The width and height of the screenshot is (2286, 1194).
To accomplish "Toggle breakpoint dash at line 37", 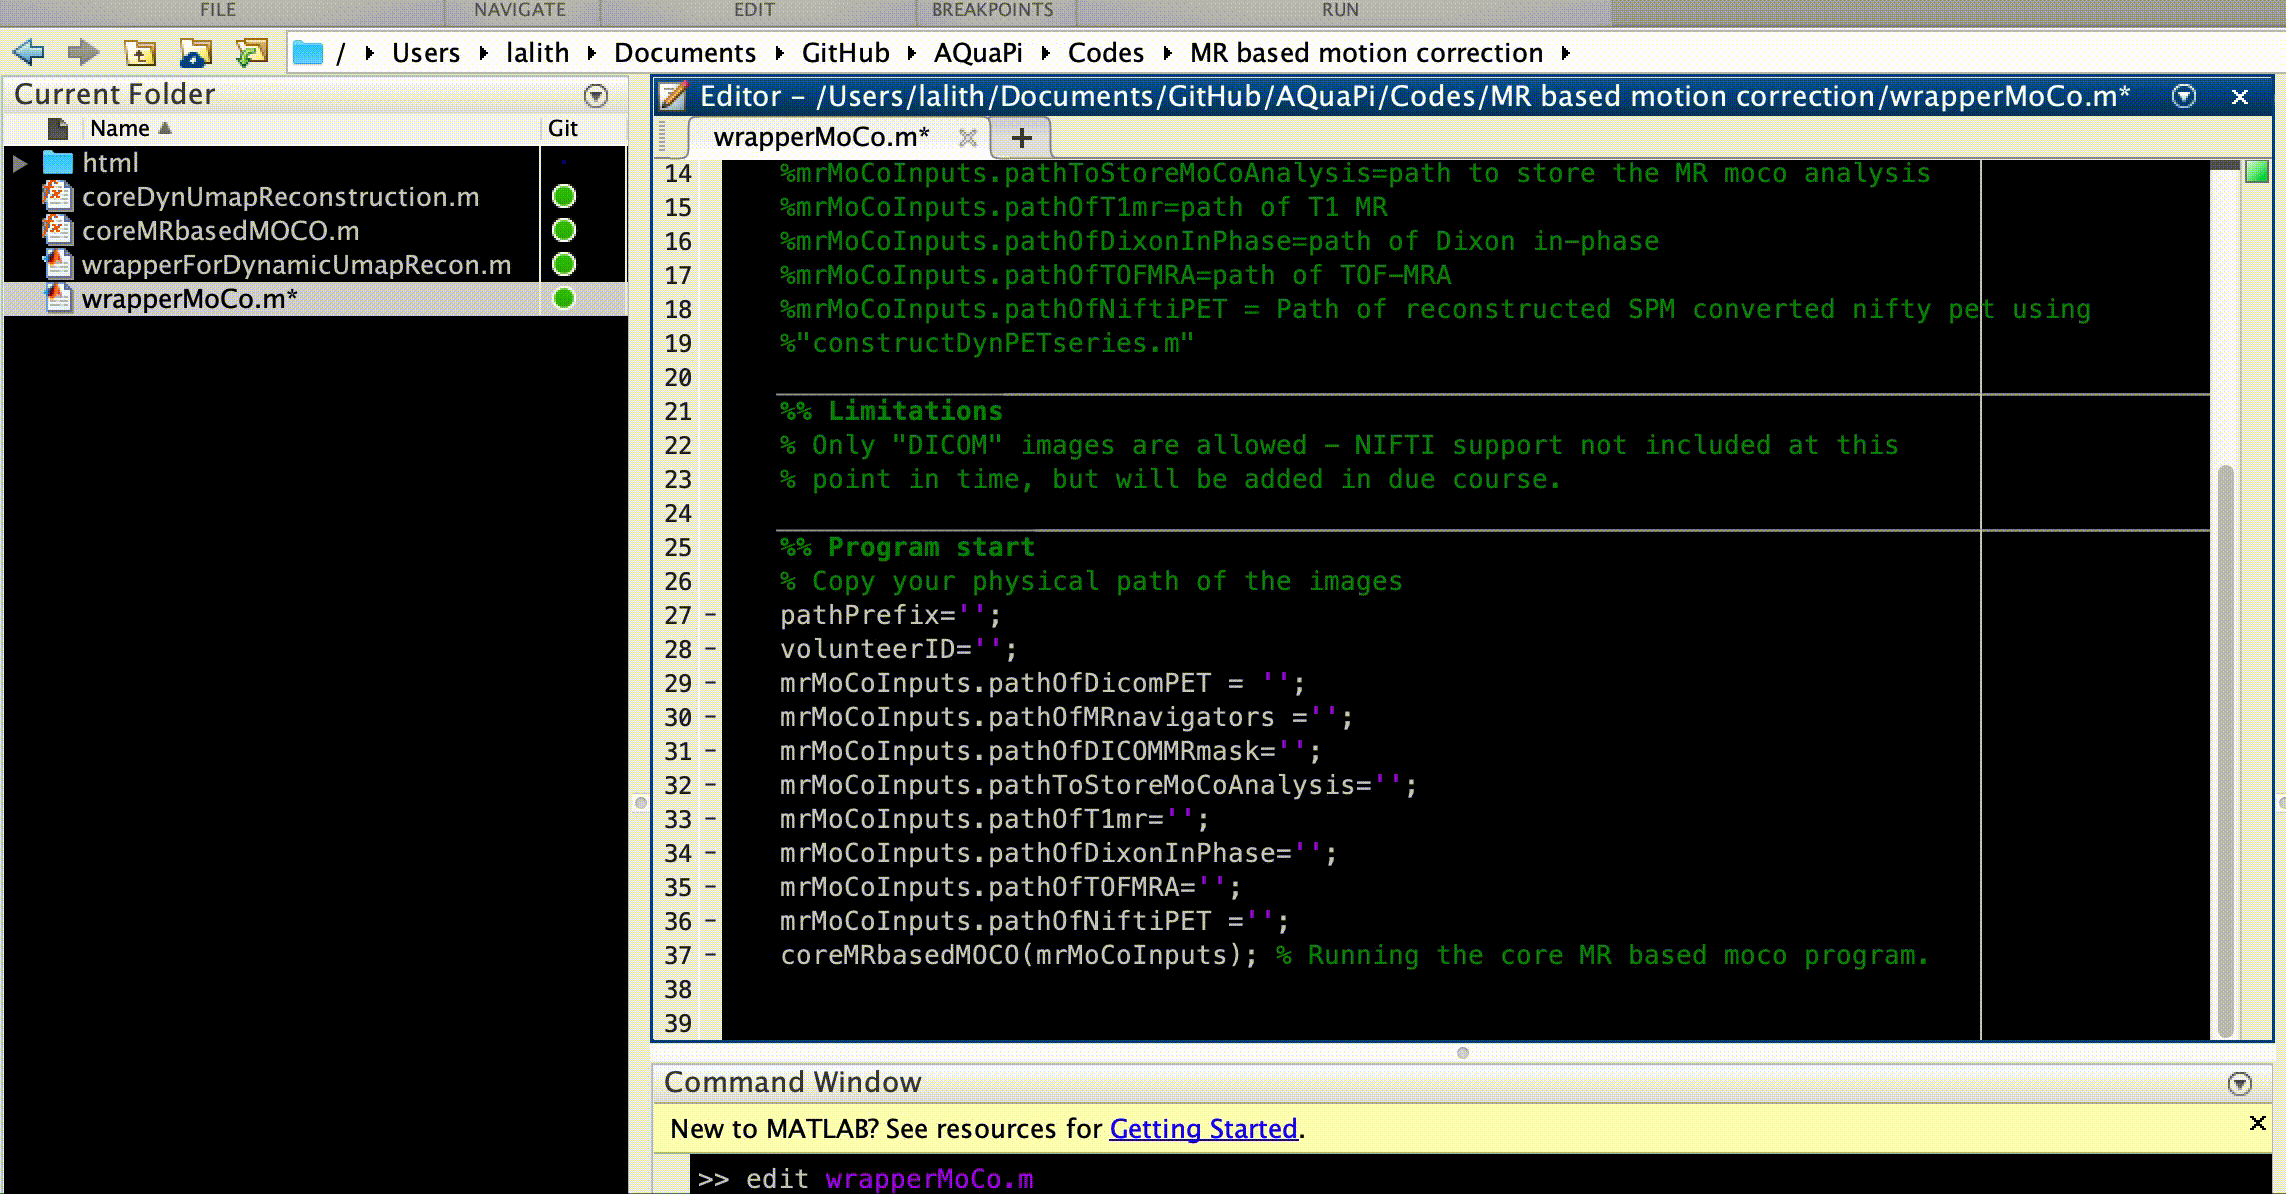I will 710,955.
